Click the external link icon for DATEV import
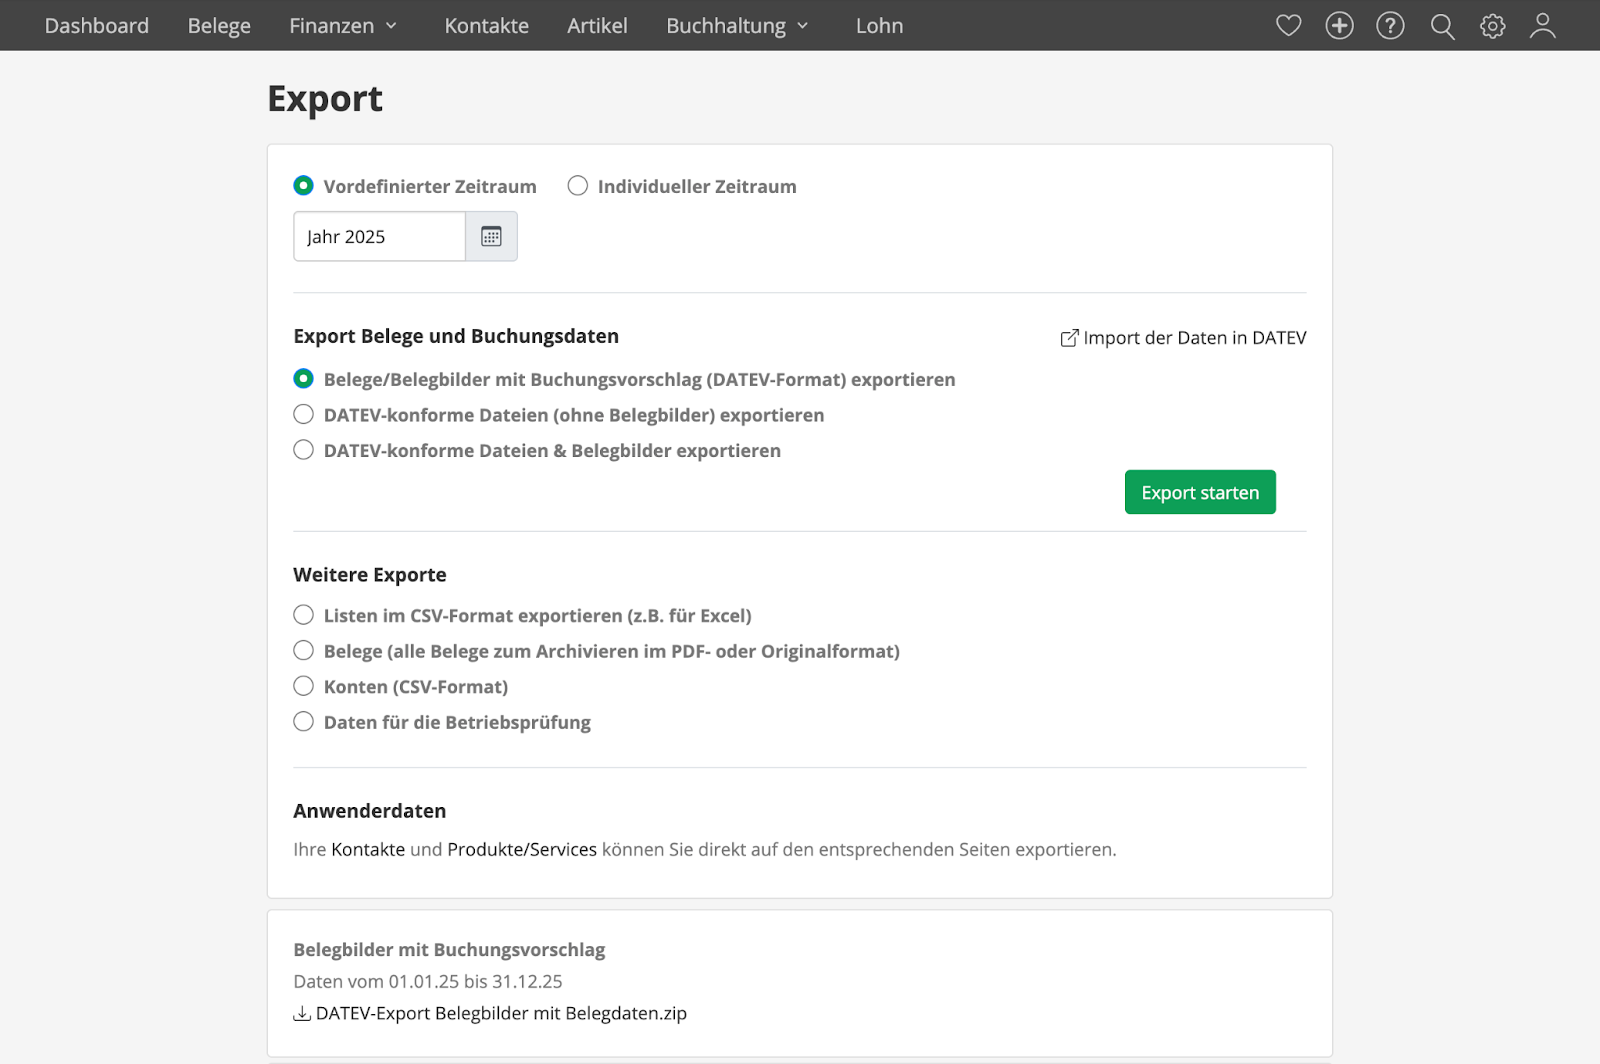 click(x=1068, y=338)
